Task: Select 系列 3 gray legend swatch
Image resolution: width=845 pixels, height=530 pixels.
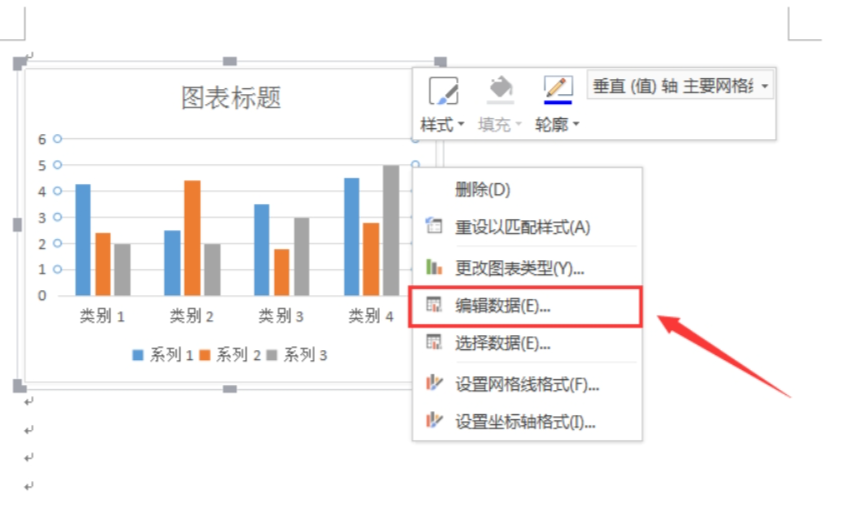Action: click(272, 355)
